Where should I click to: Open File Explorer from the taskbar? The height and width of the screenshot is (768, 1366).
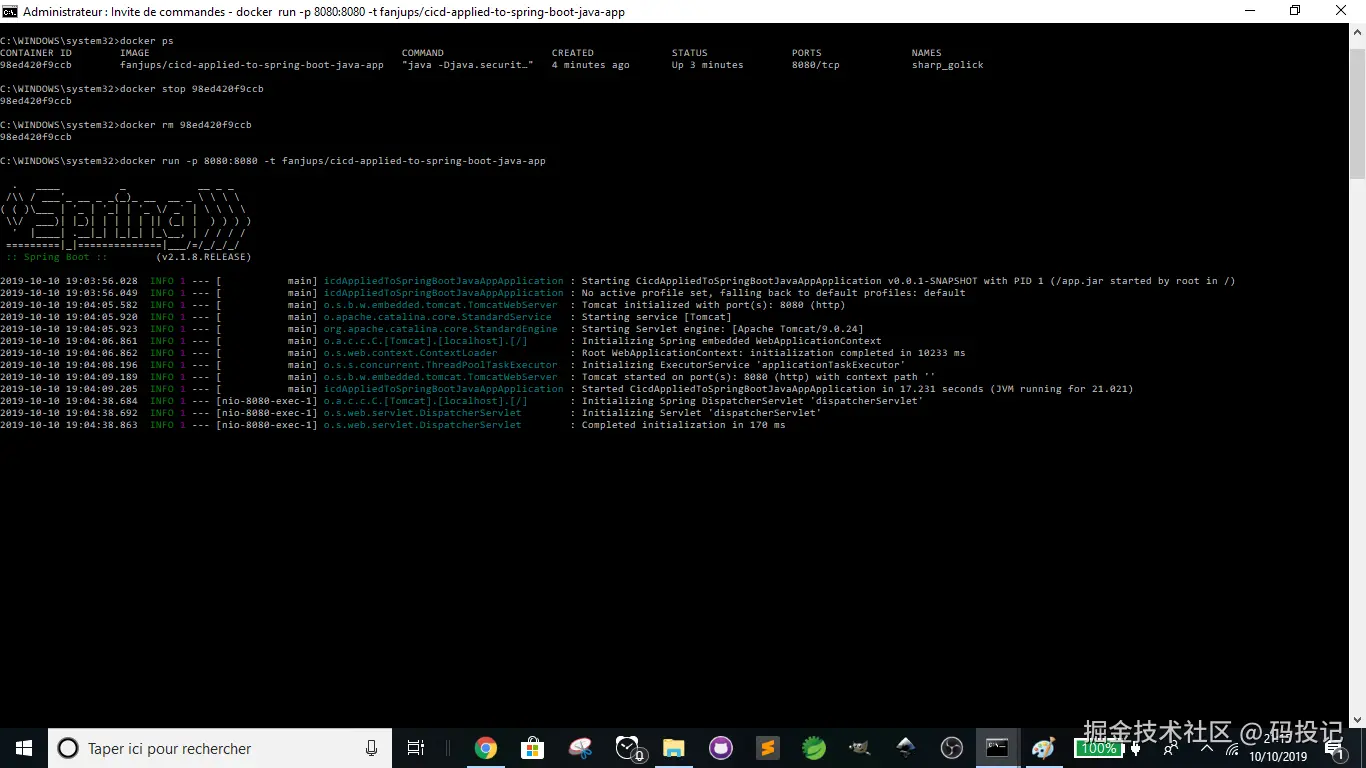[674, 748]
